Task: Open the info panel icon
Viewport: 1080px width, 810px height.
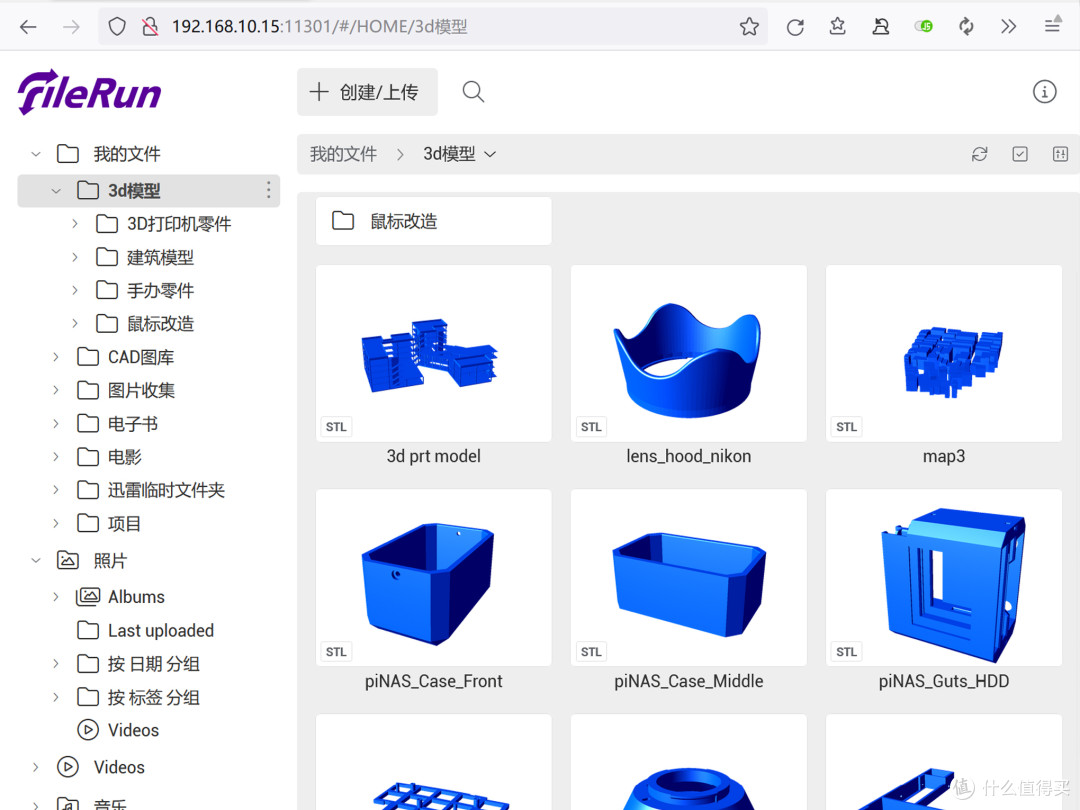Action: click(1044, 92)
